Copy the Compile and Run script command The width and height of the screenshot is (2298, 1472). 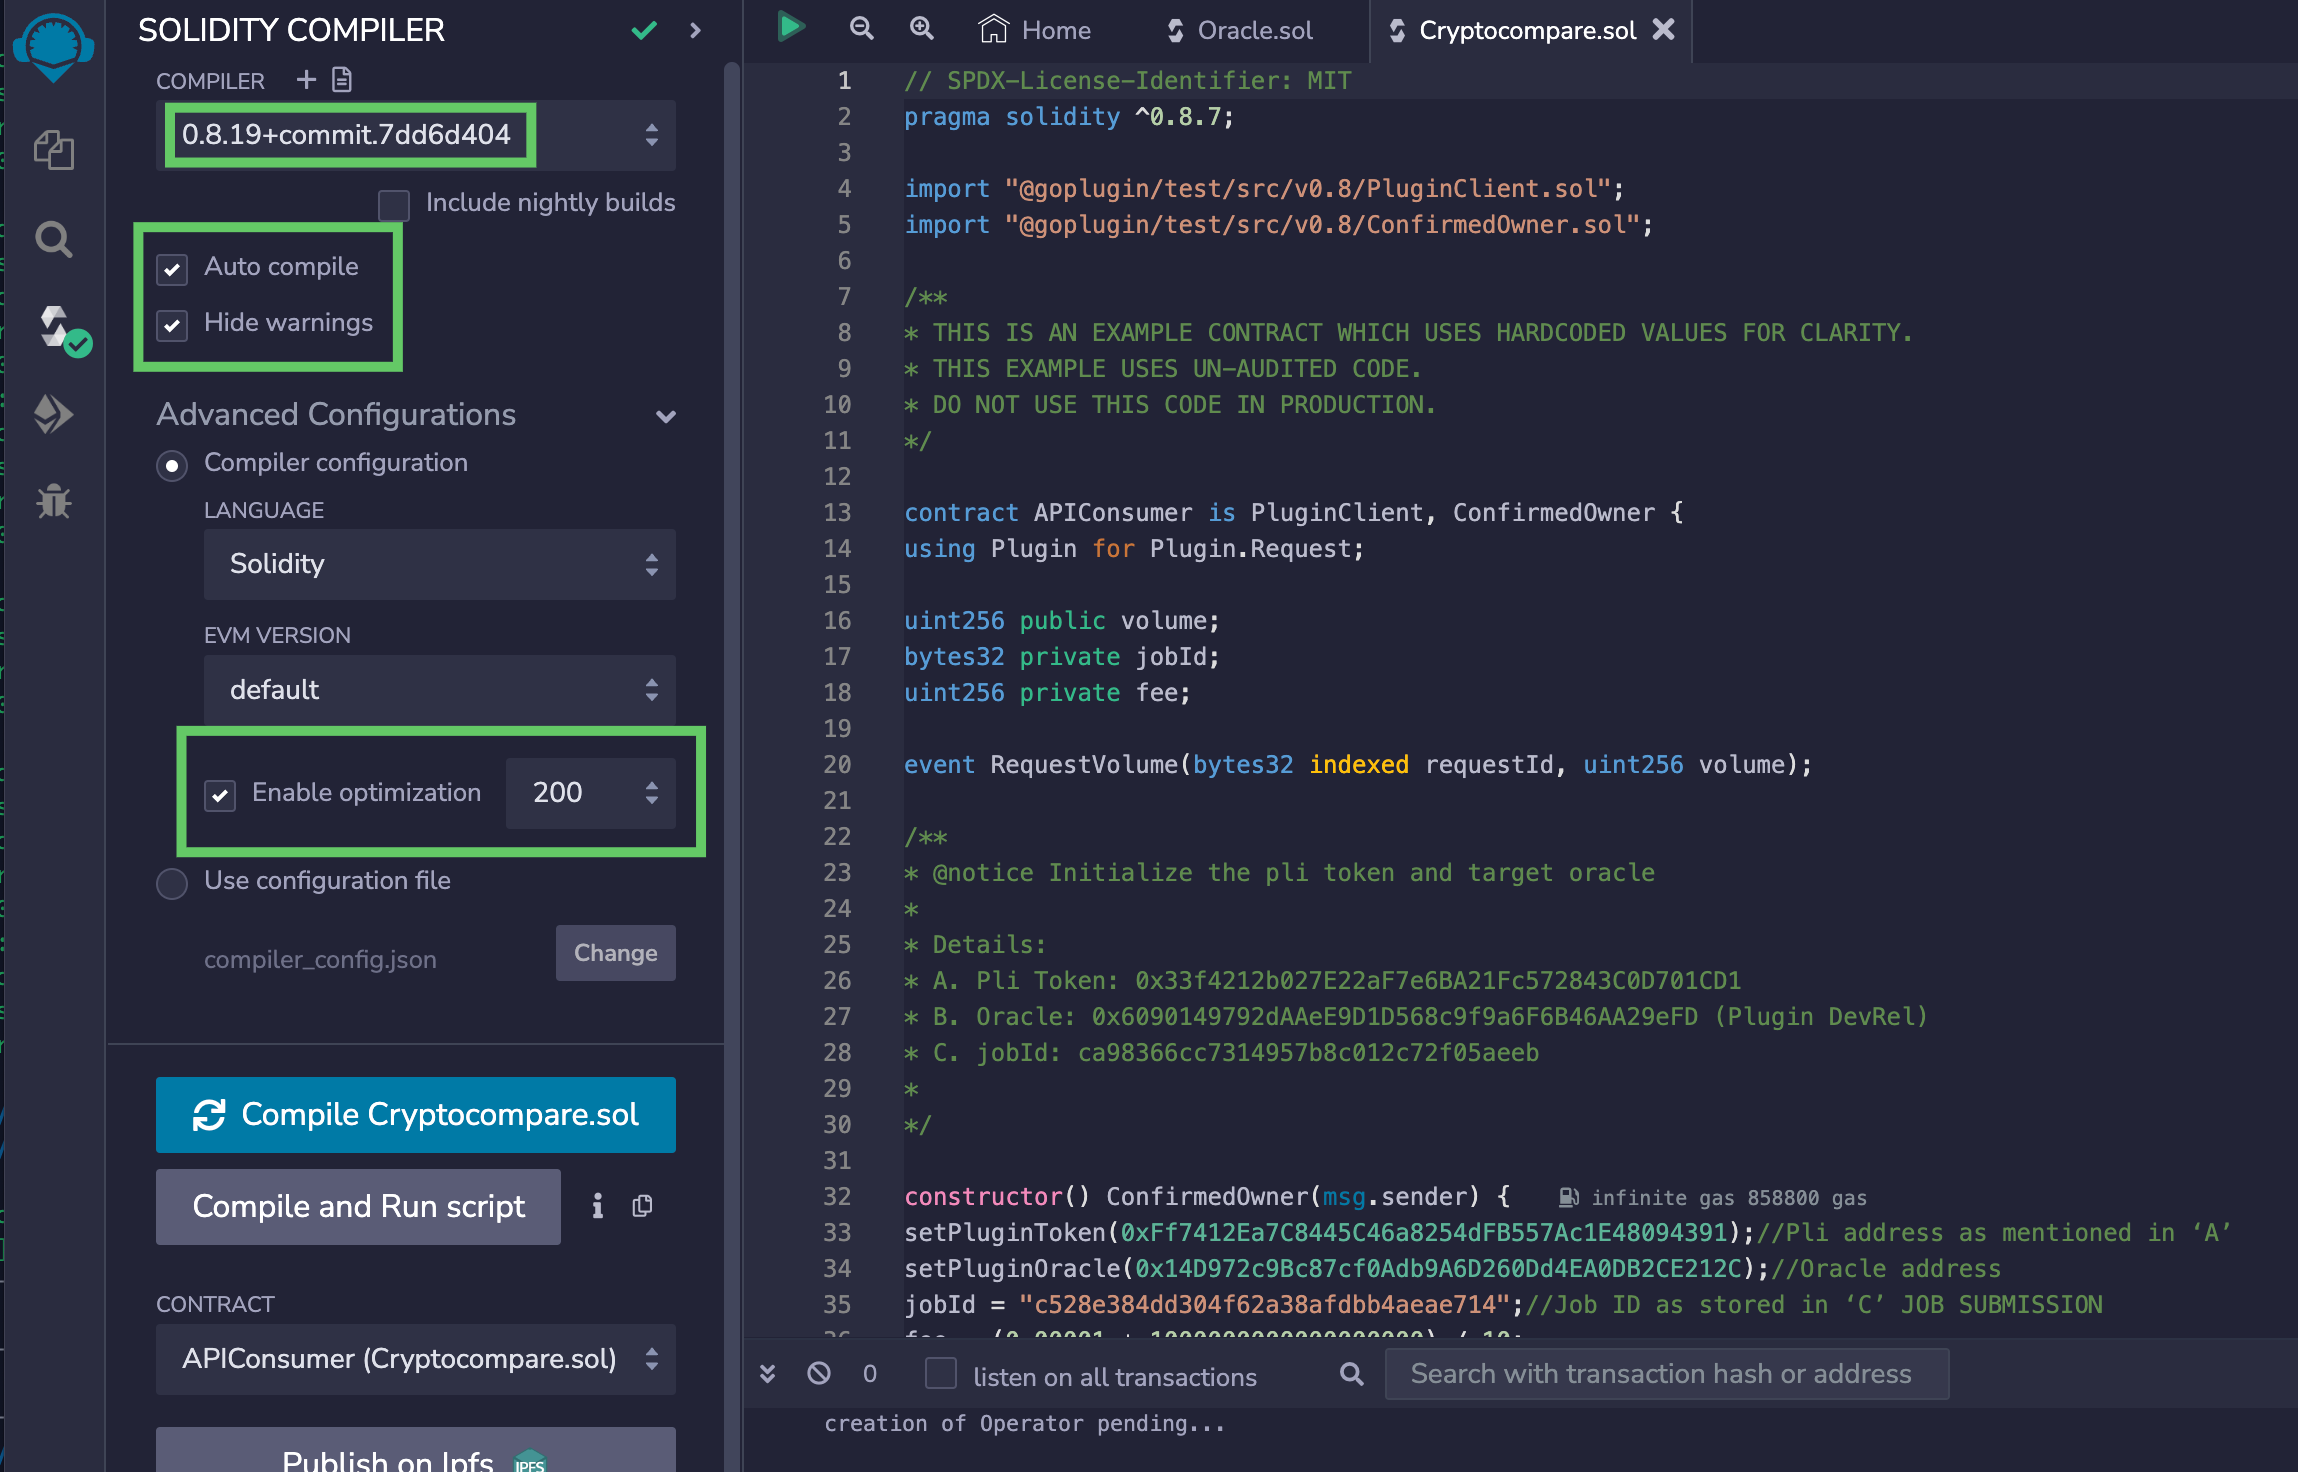(x=641, y=1206)
